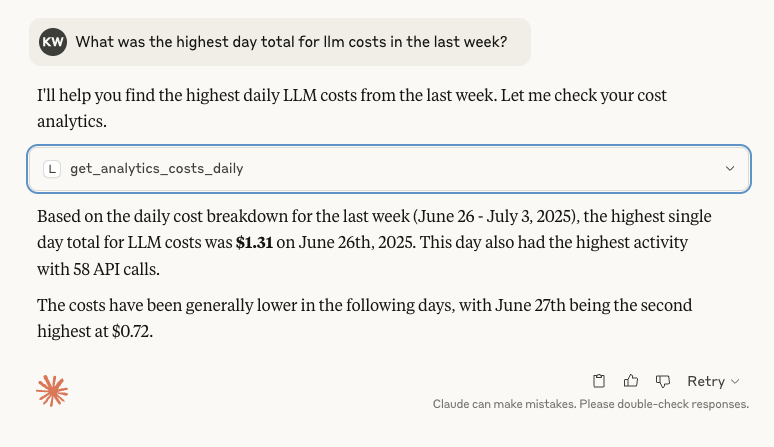Click the user question about llm costs
This screenshot has height=447, width=774.
[291, 41]
